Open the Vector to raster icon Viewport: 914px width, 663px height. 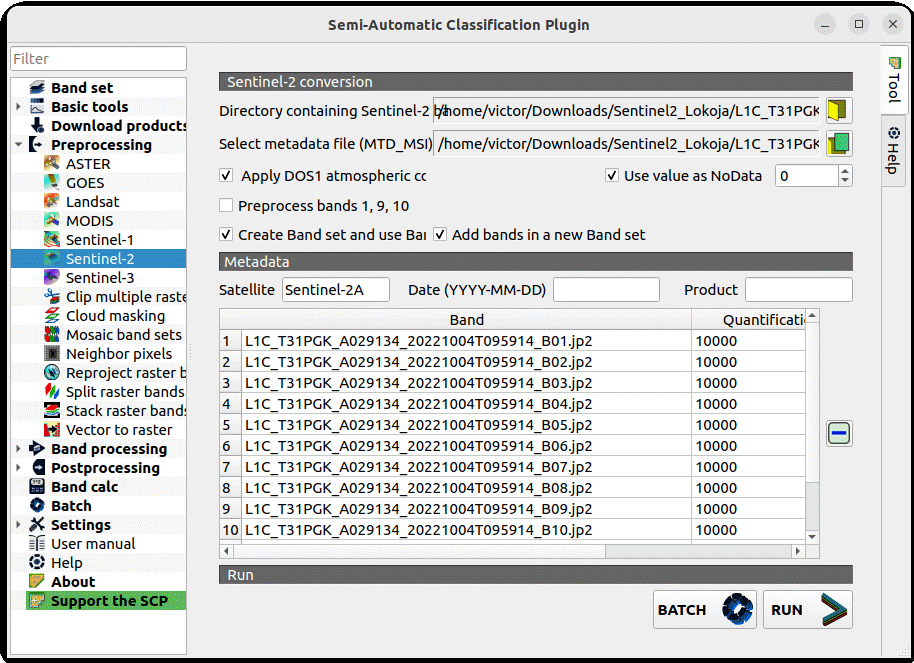[x=52, y=430]
